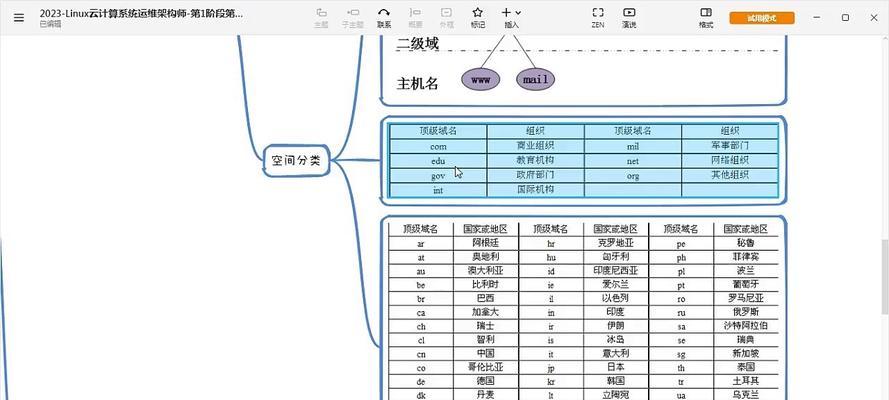Click the 以色列 cell
This screenshot has width=889, height=400.
point(615,299)
